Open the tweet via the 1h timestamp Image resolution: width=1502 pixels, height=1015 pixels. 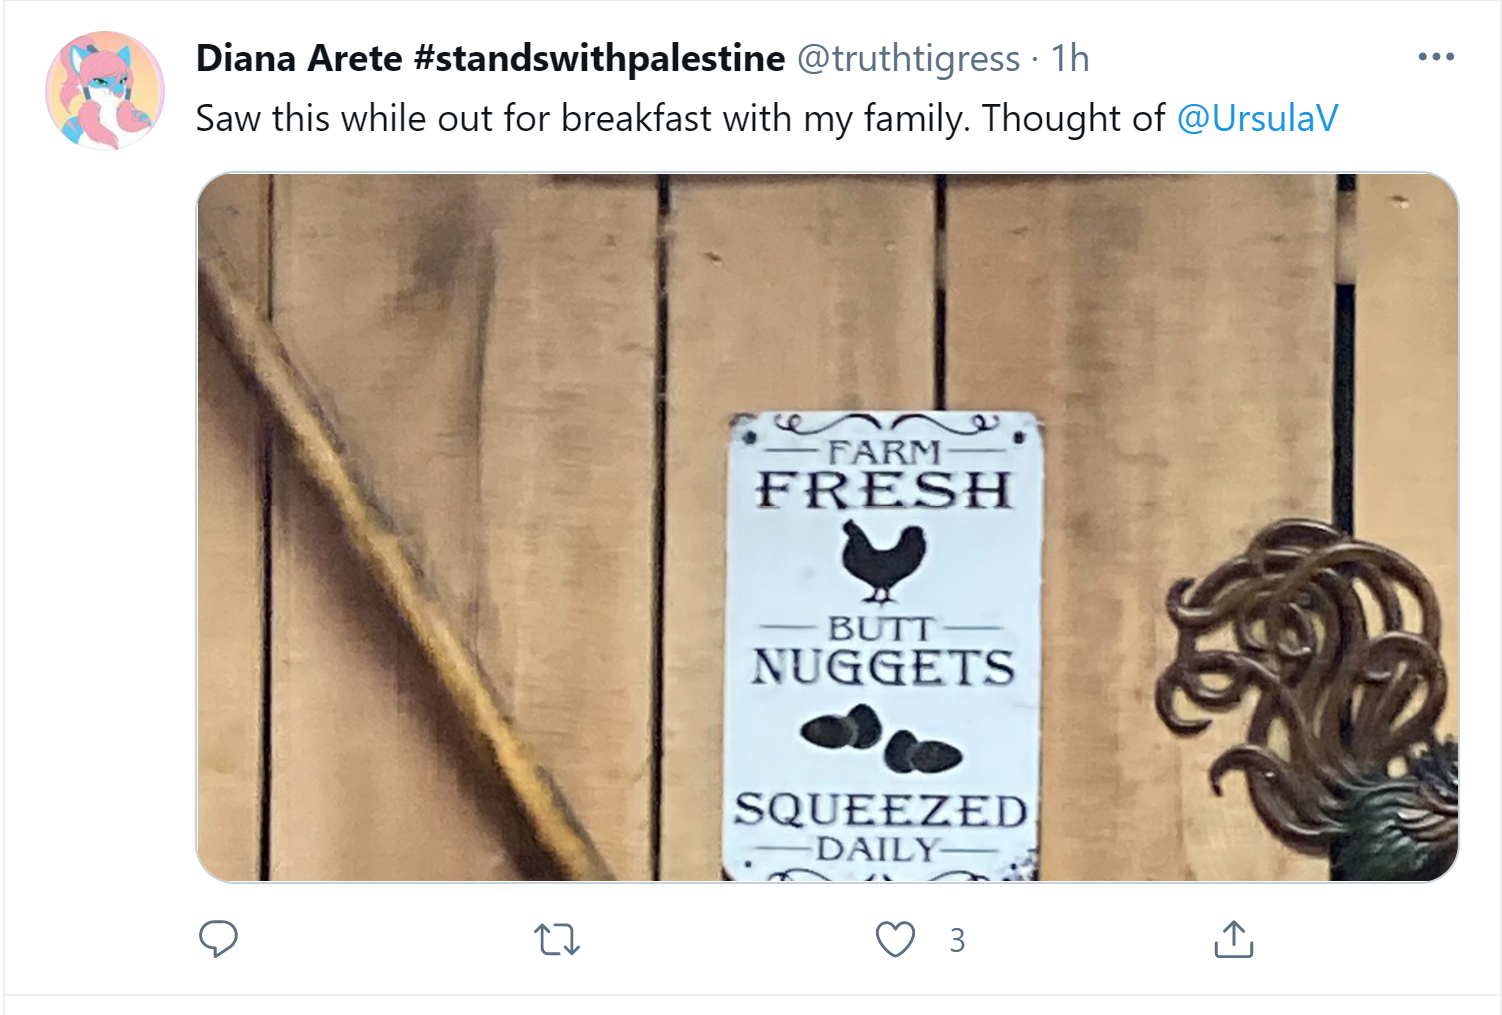tap(1069, 58)
